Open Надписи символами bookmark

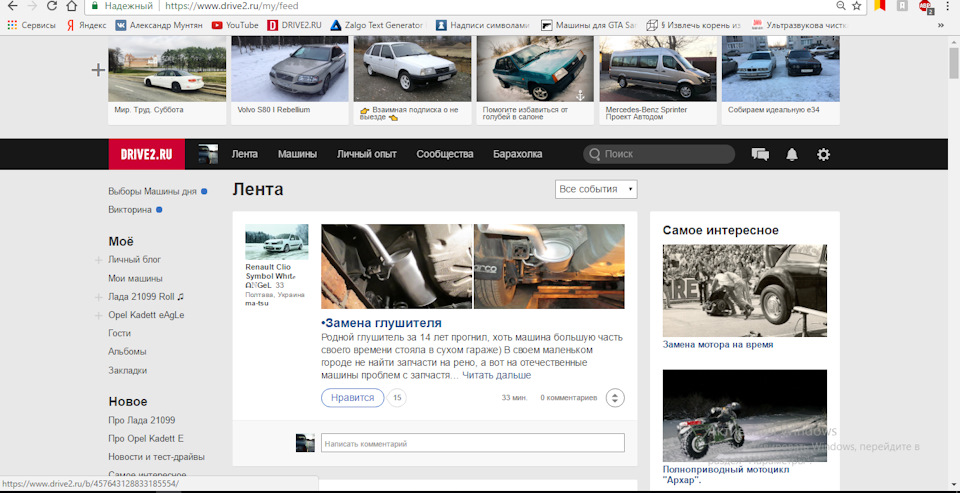[x=483, y=25]
